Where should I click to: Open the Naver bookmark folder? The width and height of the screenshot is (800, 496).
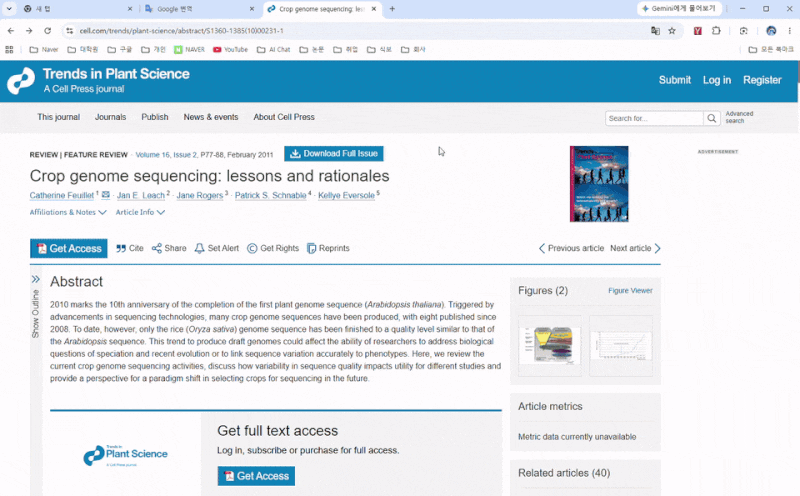click(44, 49)
